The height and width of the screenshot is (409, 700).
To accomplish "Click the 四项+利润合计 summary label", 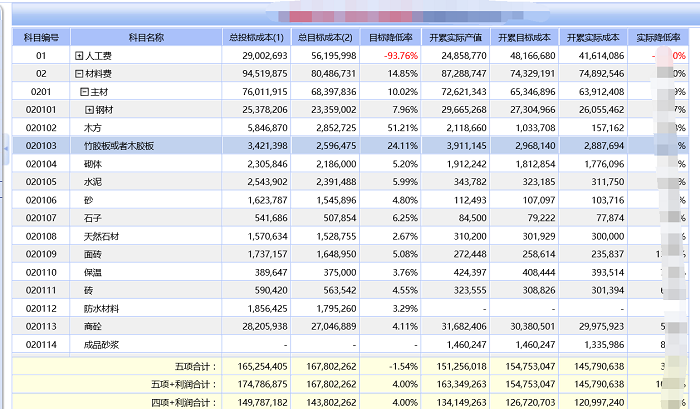I will [183, 403].
